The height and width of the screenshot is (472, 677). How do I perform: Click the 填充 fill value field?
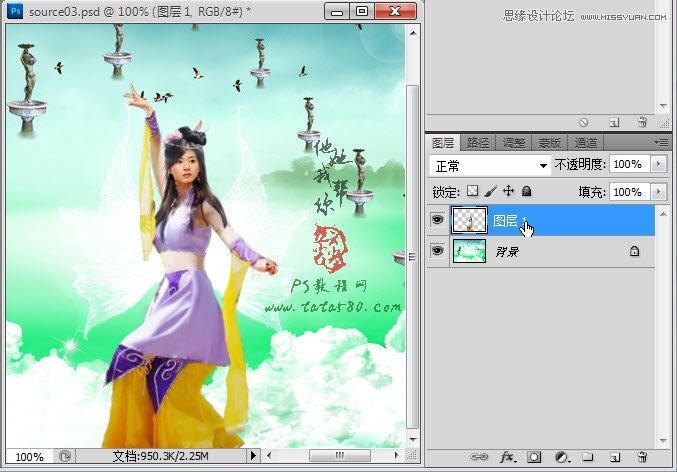tap(630, 191)
